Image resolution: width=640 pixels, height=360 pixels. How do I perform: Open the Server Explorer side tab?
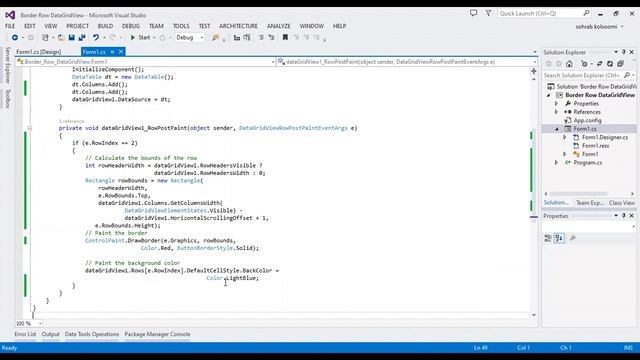(7, 65)
